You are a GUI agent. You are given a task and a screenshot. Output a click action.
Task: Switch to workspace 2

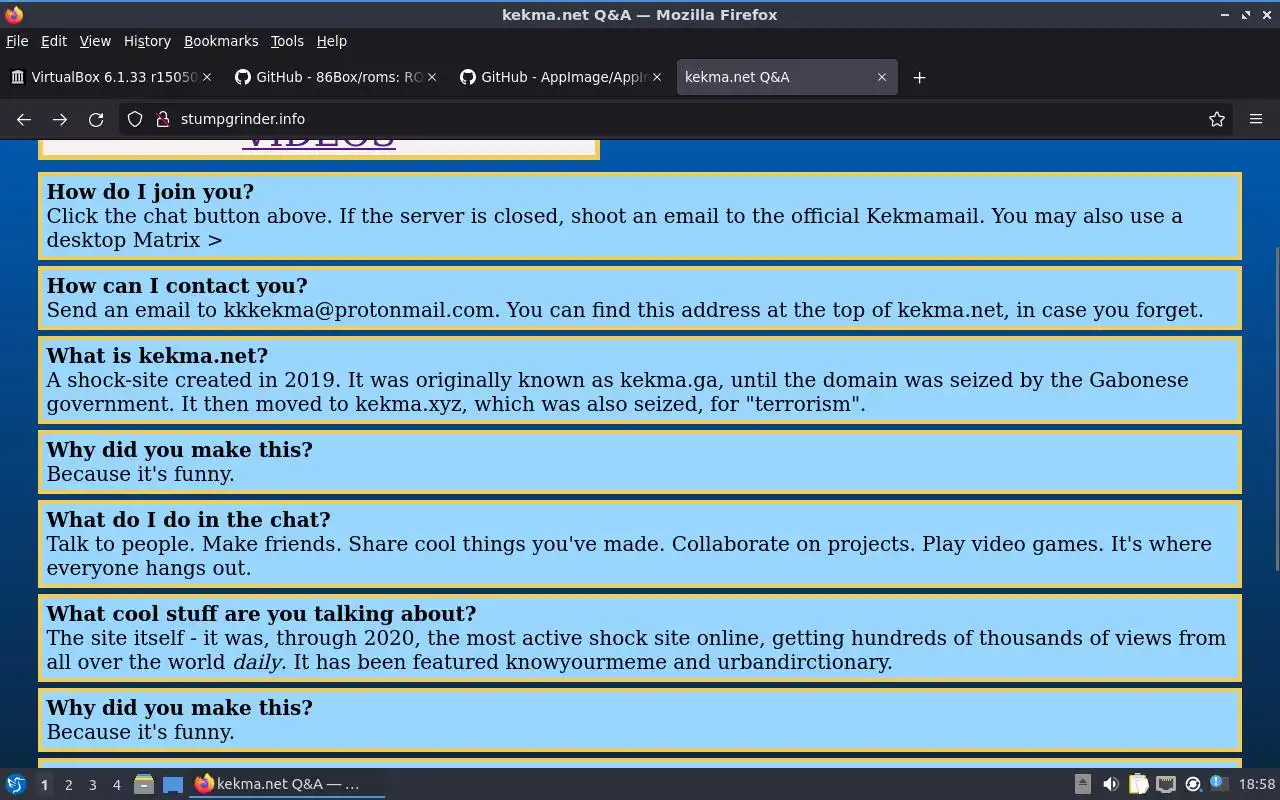pos(68,785)
